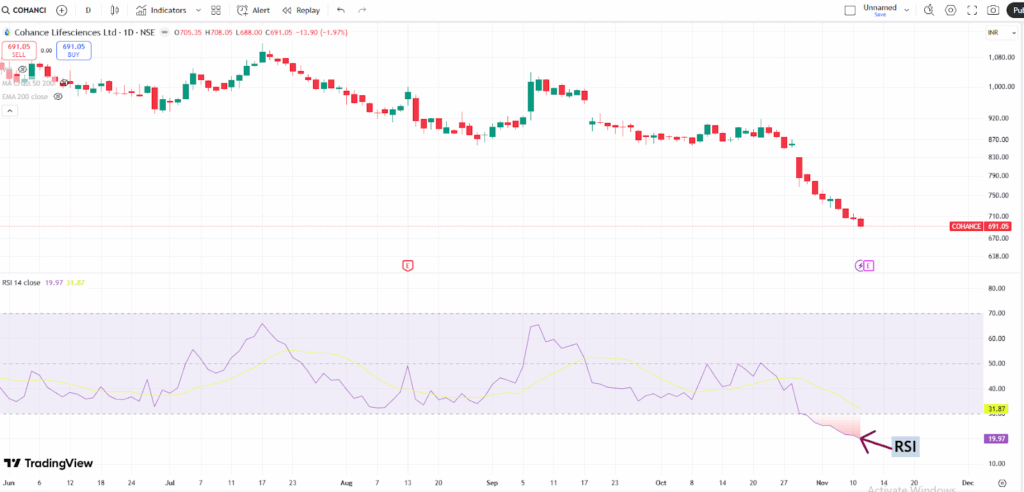Open quick search magnifier icon
Image resolution: width=1024 pixels, height=492 pixels.
coord(928,10)
